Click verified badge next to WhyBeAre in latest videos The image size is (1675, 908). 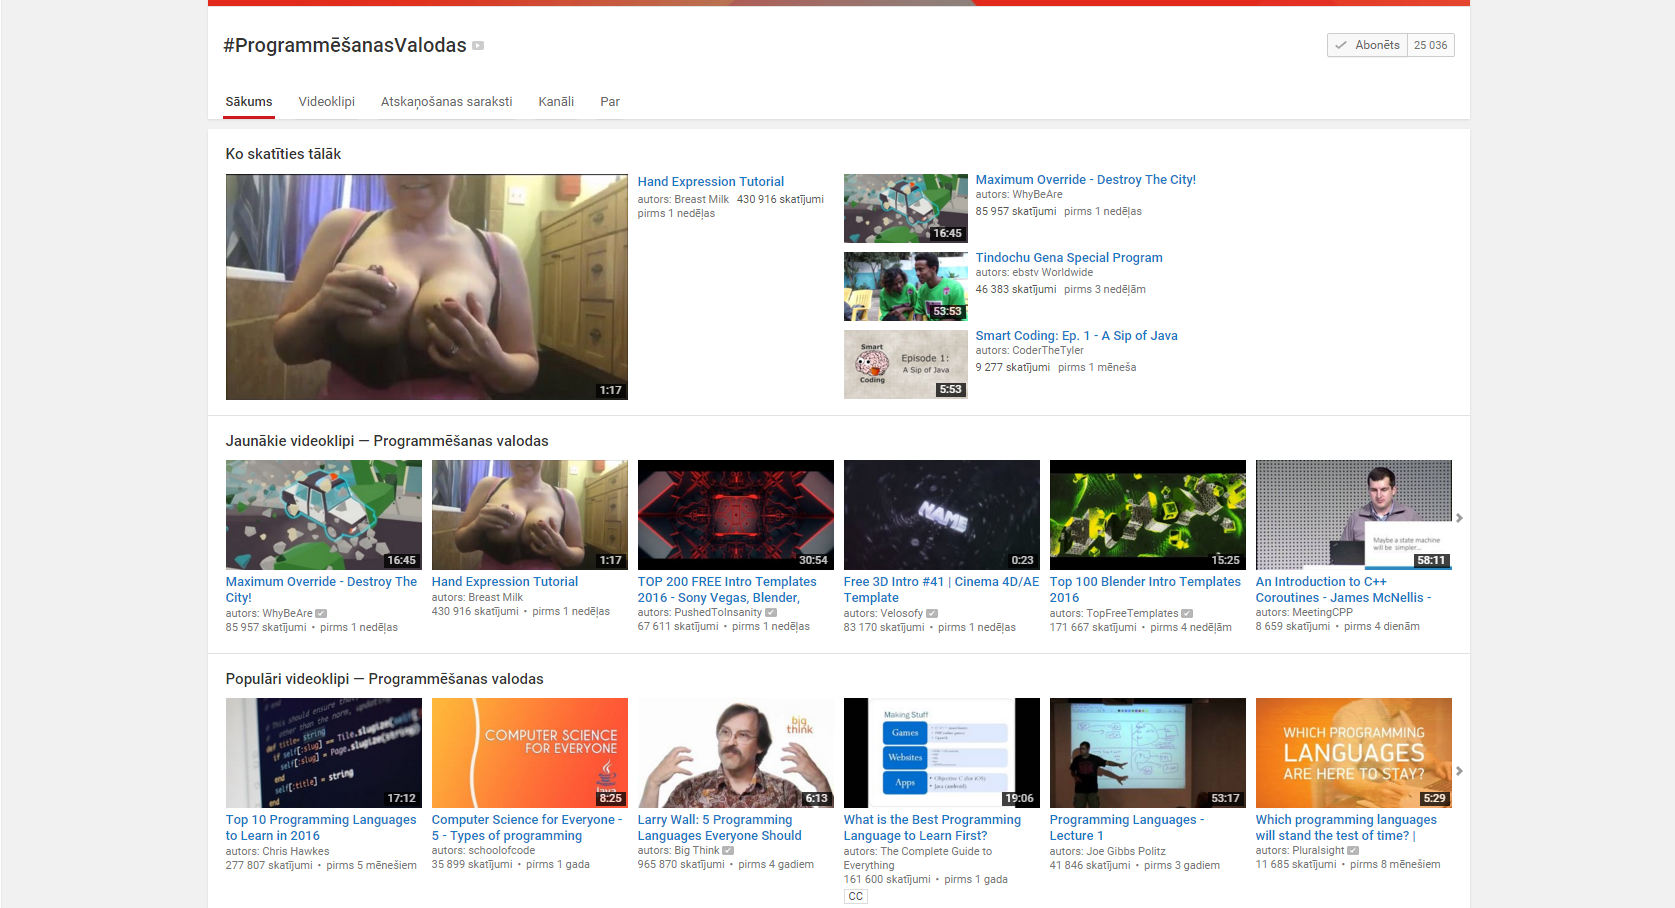321,614
